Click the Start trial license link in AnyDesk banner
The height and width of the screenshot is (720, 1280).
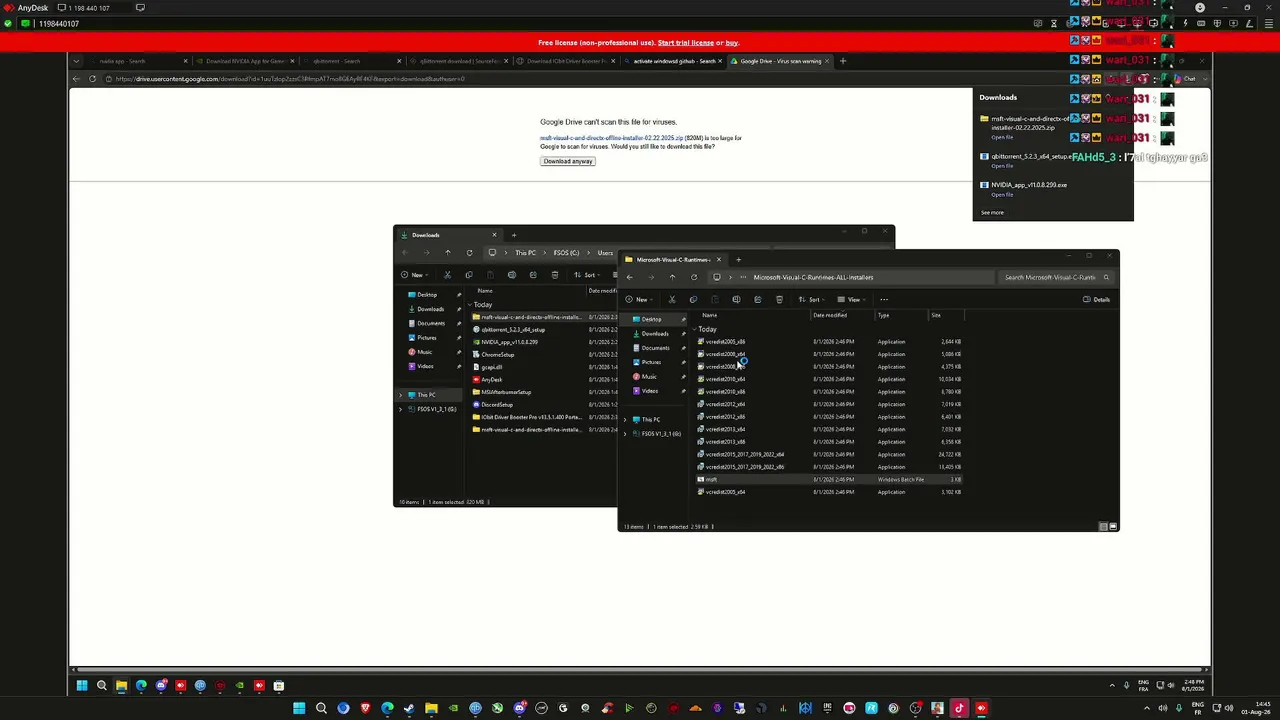(686, 43)
